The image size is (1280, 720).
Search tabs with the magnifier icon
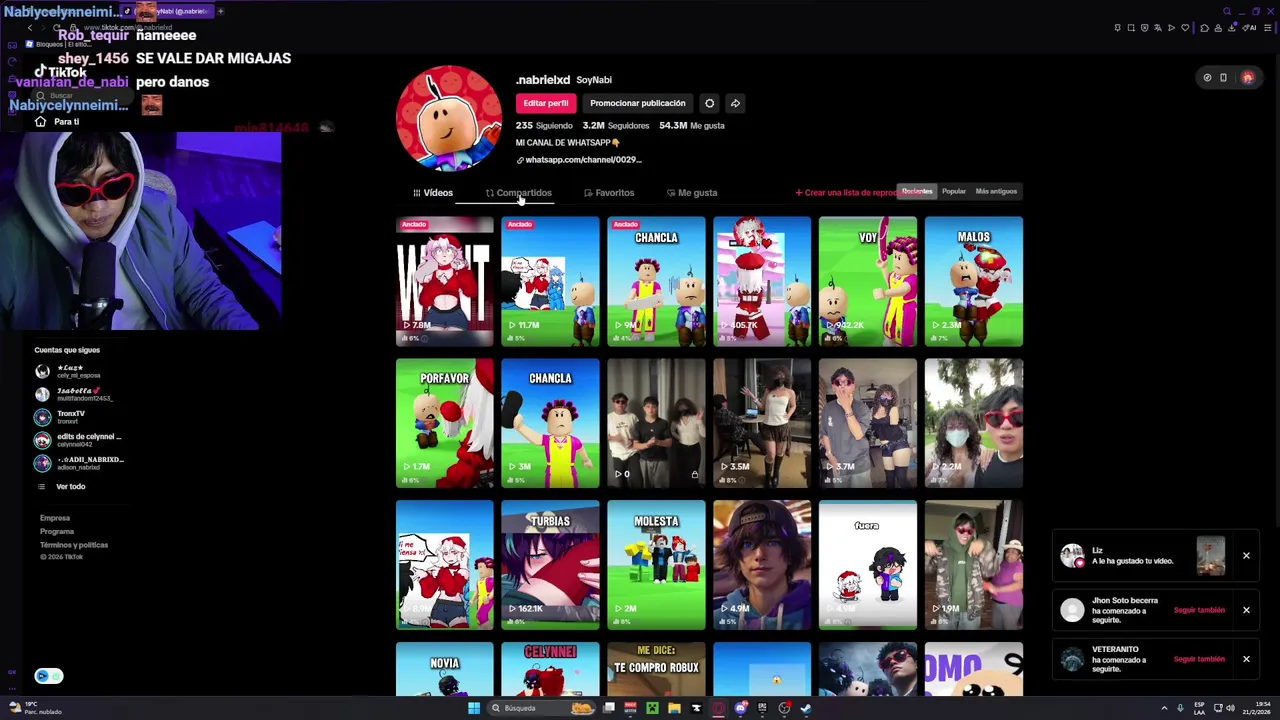click(x=1227, y=11)
